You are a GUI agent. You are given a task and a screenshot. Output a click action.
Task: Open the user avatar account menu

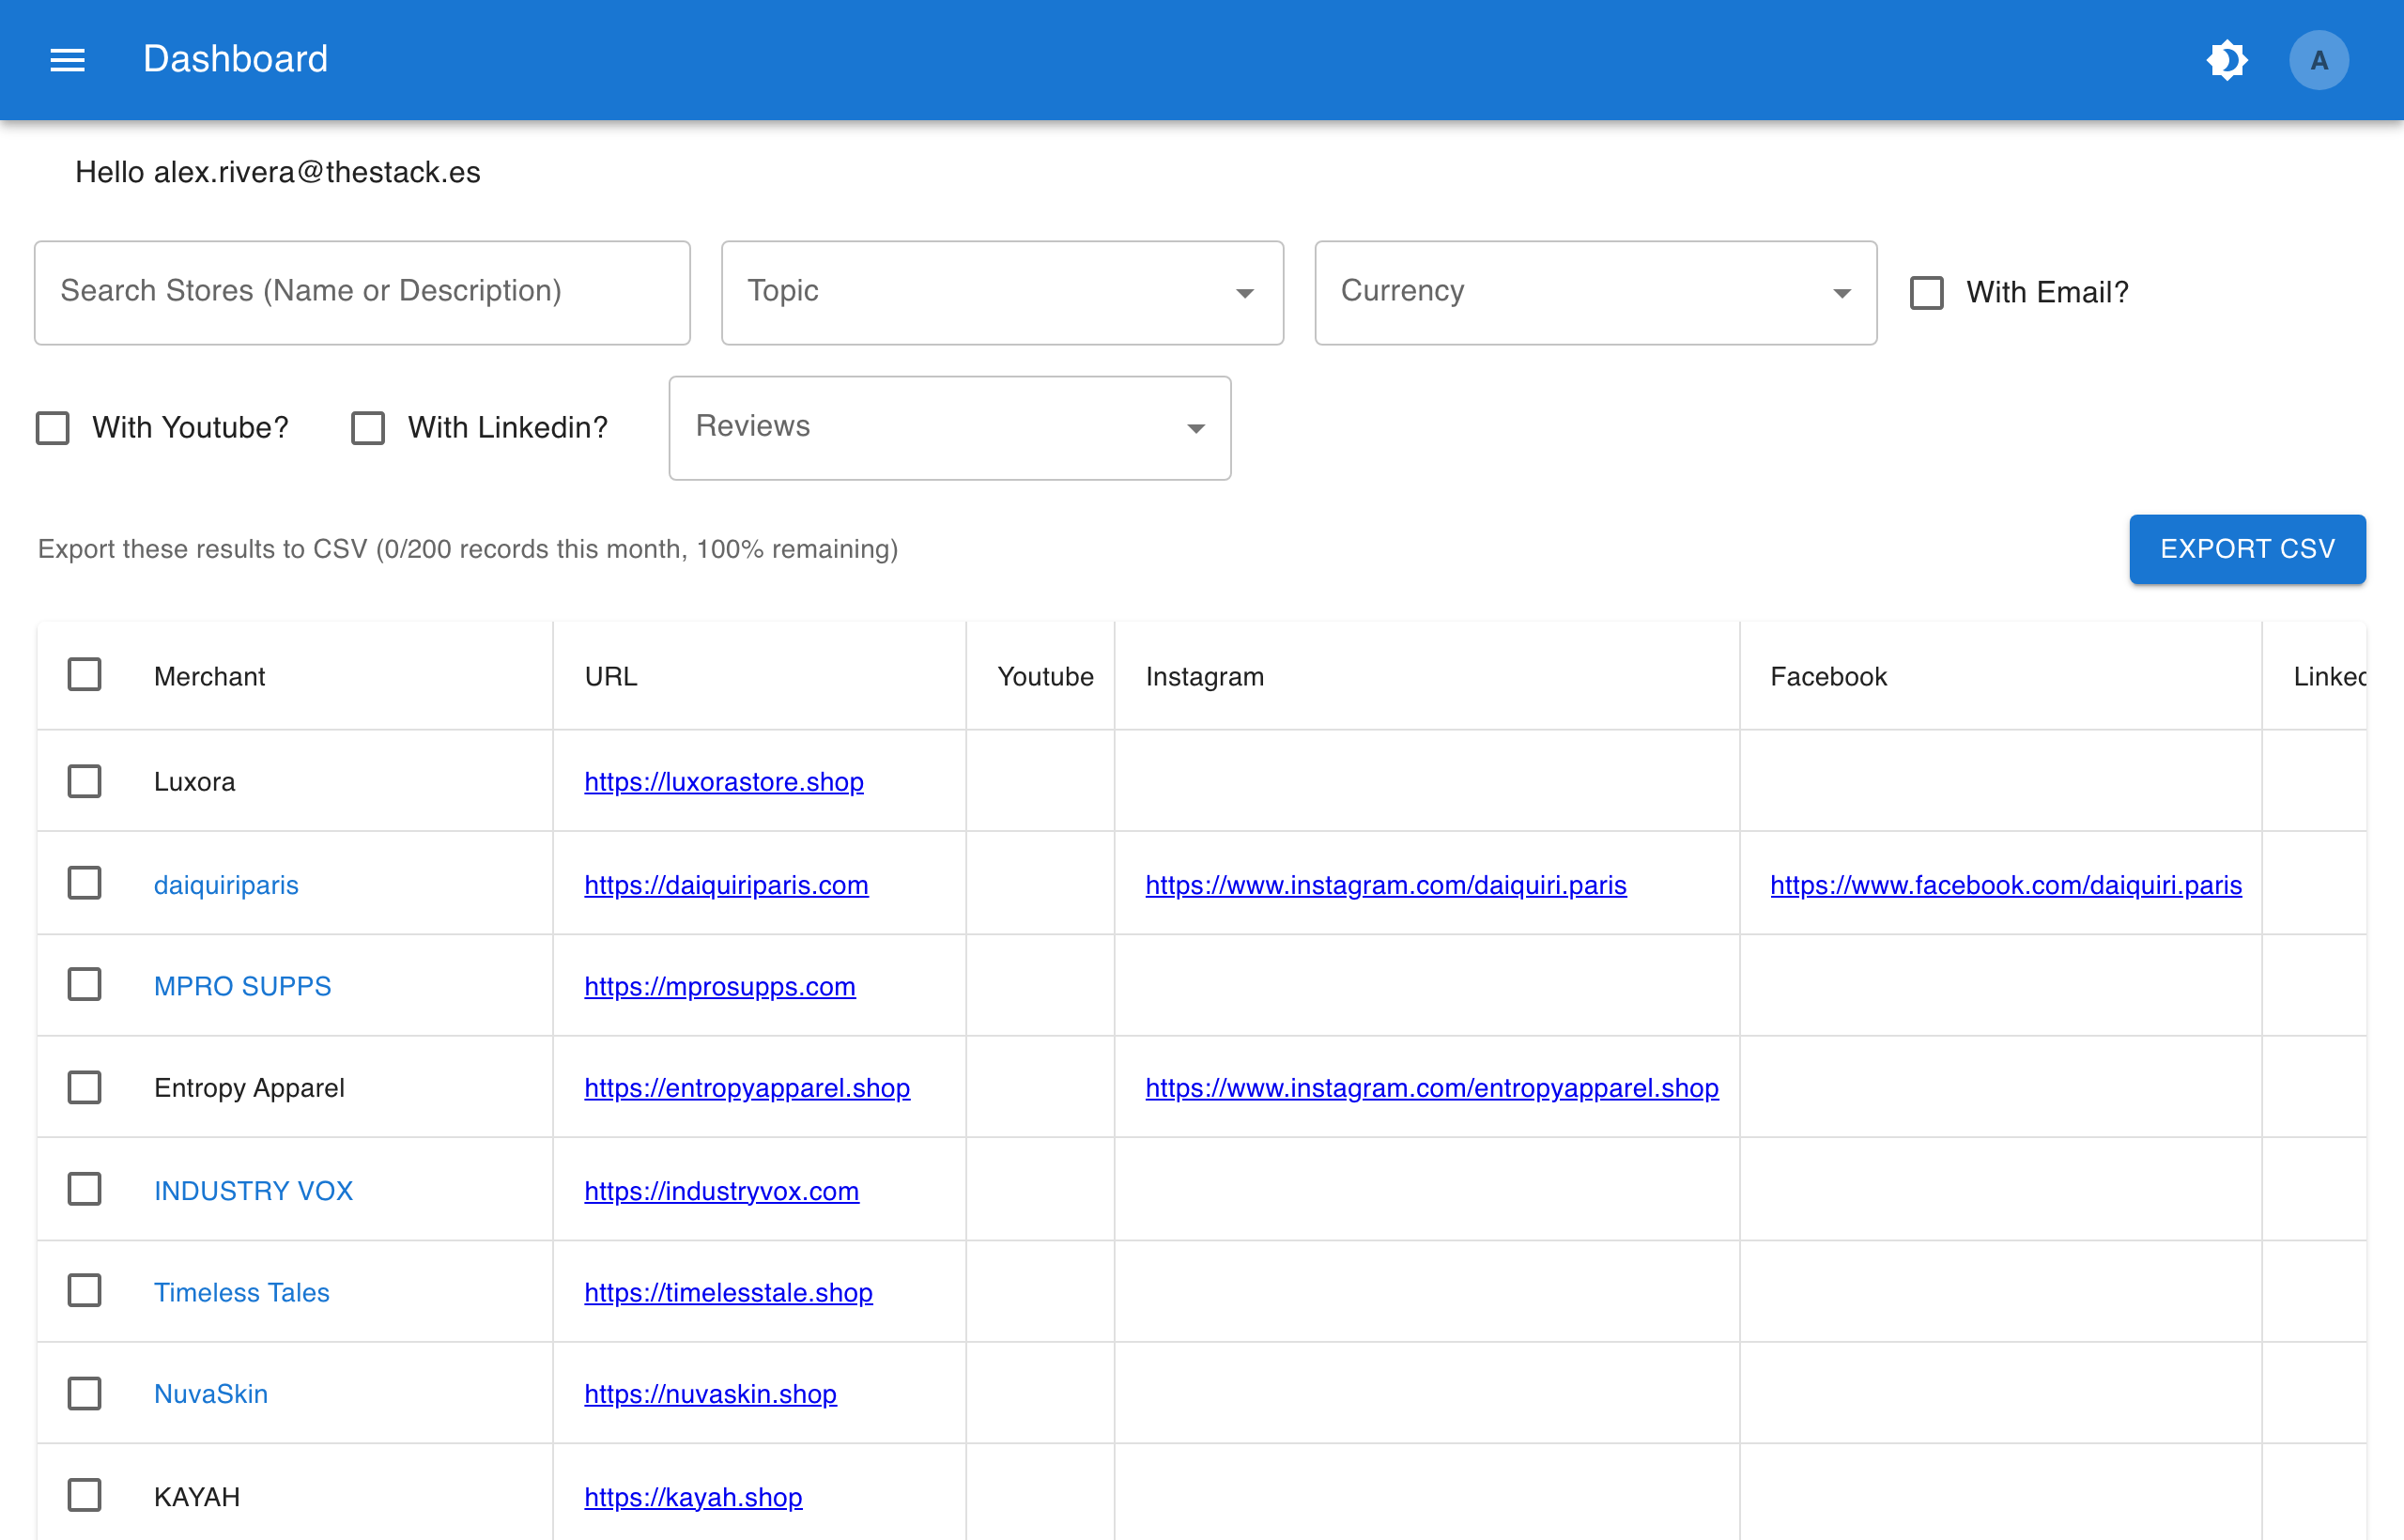[2318, 60]
